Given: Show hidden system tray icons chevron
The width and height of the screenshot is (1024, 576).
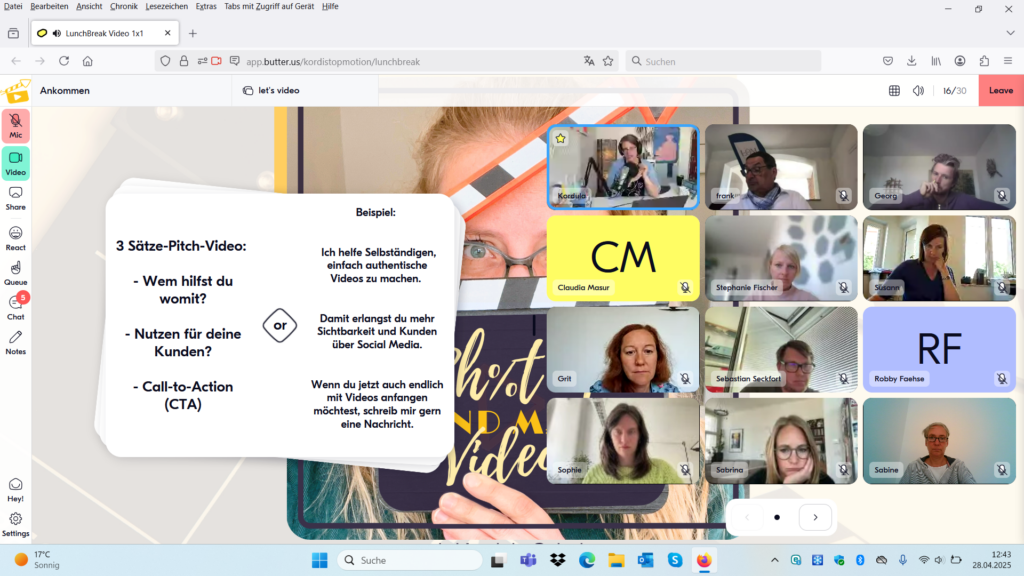Looking at the screenshot, I should click(775, 560).
